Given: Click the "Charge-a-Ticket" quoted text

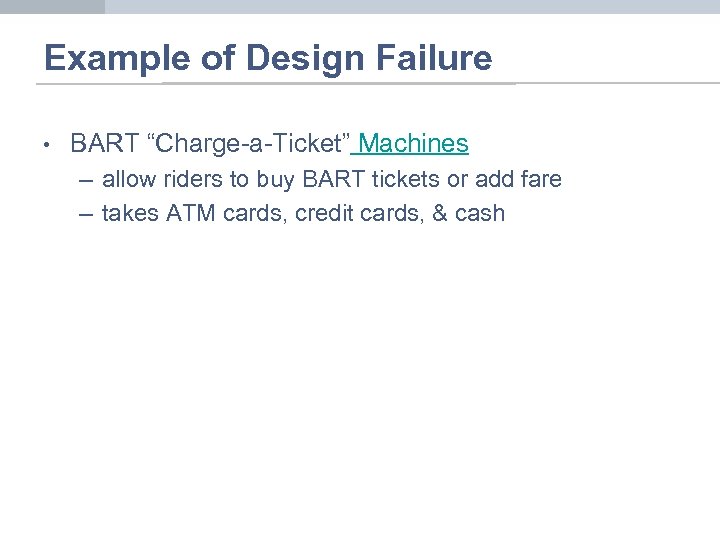Looking at the screenshot, I should tap(248, 144).
